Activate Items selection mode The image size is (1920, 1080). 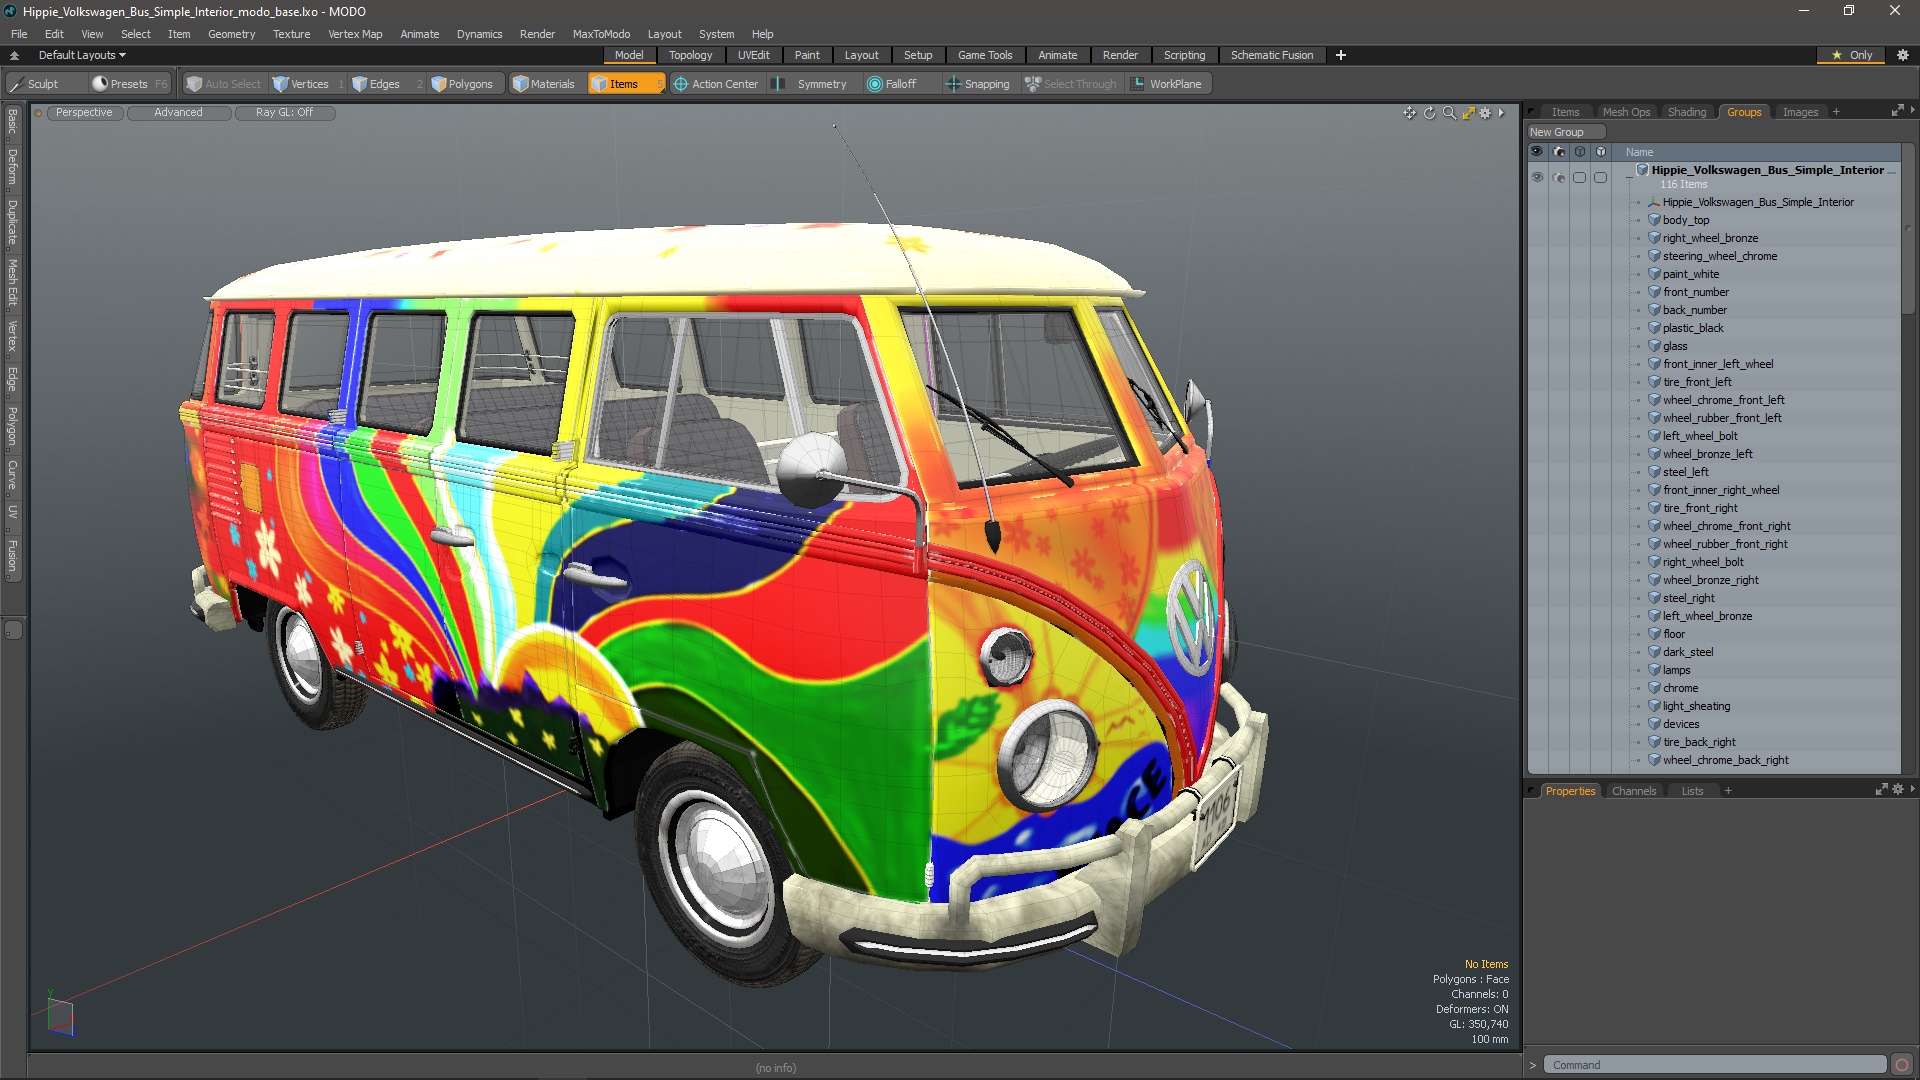624,84
